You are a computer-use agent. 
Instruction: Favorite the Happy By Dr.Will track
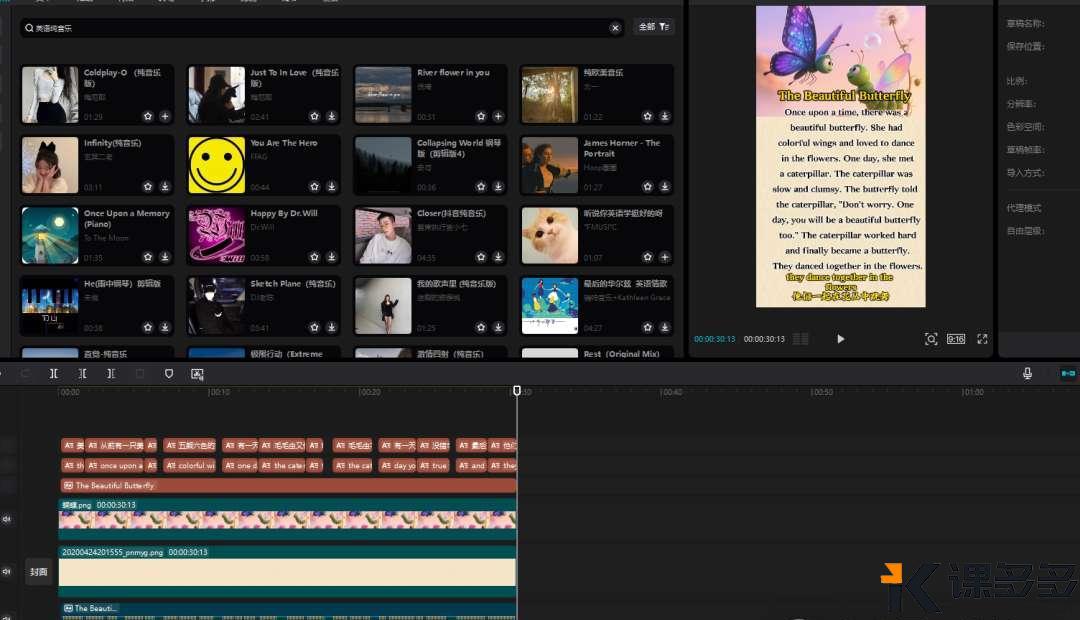[x=314, y=257]
